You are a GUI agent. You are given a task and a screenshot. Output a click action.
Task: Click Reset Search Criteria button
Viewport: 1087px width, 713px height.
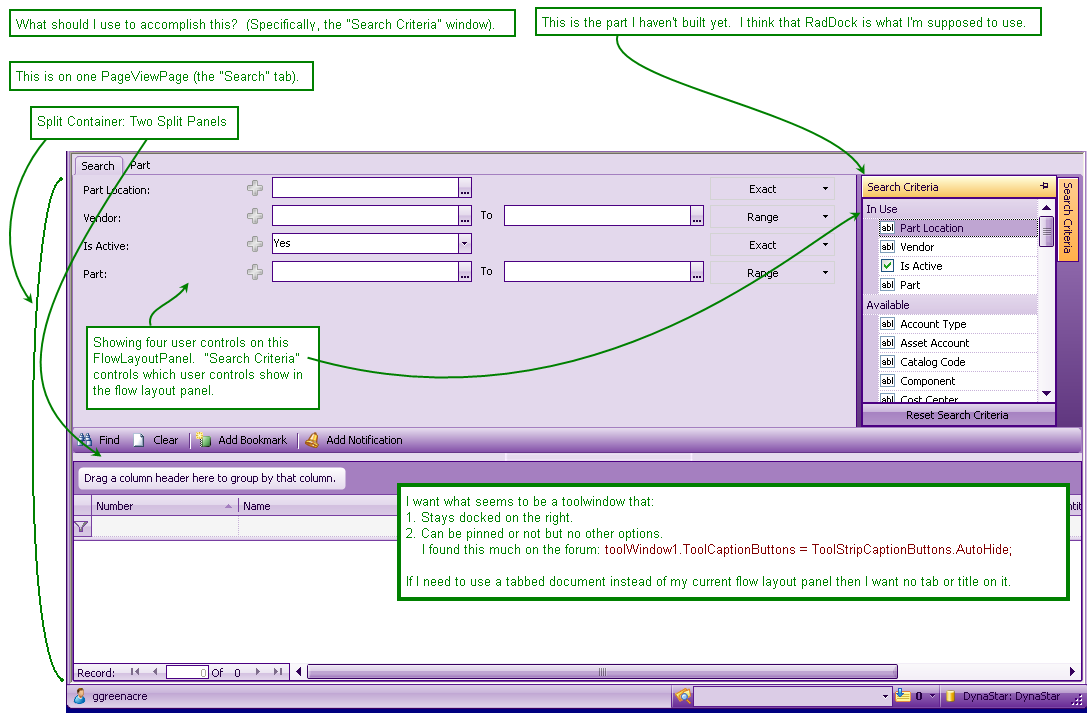[957, 414]
